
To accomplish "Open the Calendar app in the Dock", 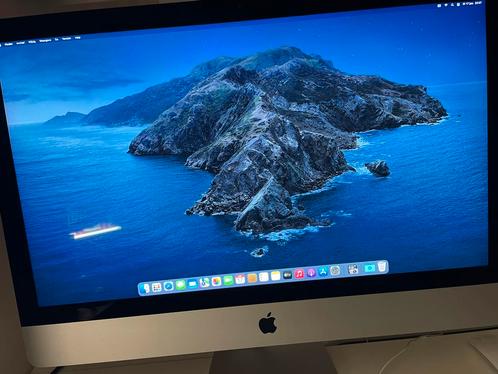I will 240,279.
